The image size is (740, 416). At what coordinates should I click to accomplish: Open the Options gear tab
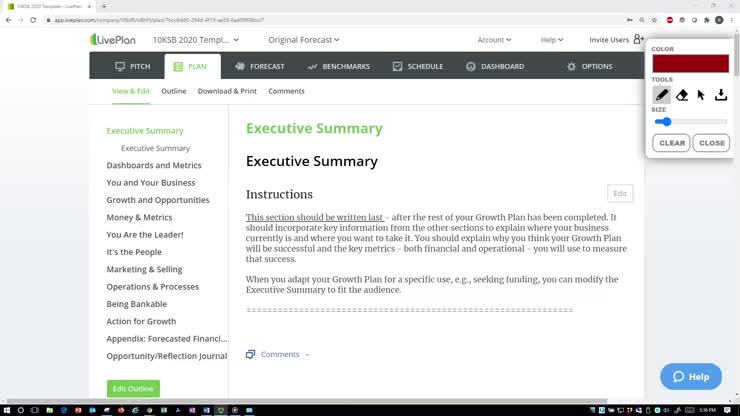589,66
